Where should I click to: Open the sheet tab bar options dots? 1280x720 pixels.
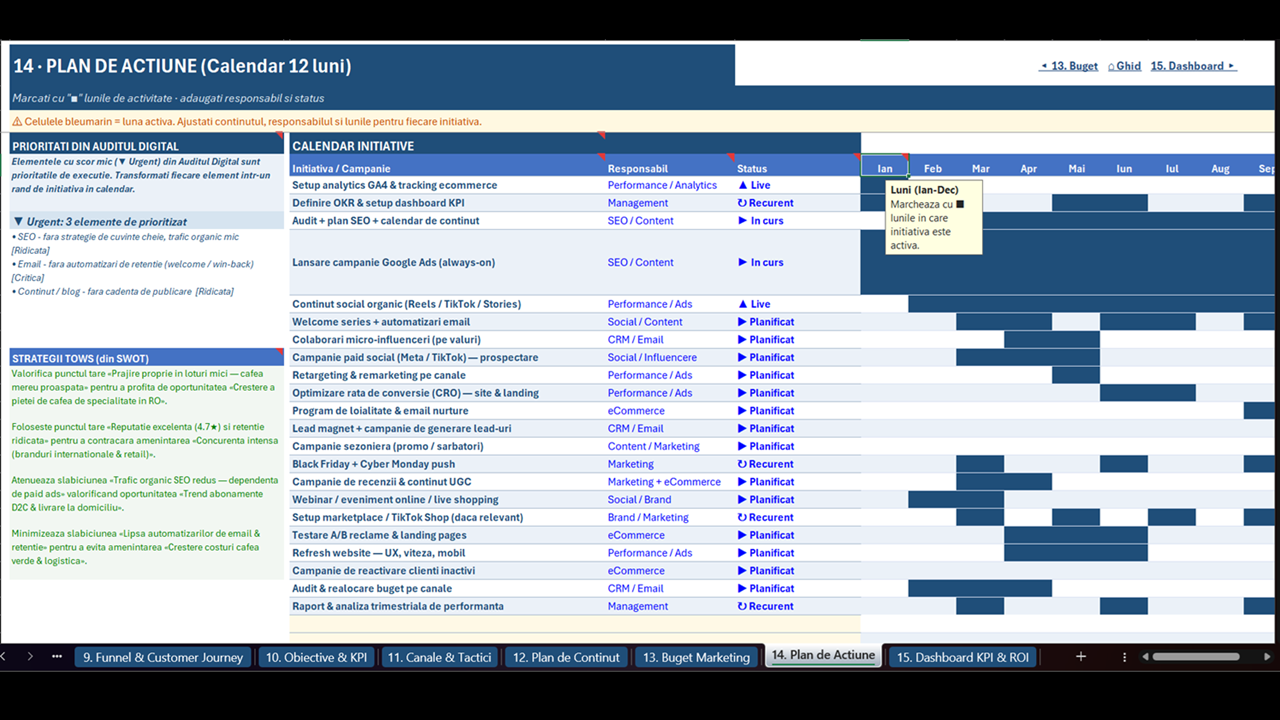click(x=1125, y=657)
